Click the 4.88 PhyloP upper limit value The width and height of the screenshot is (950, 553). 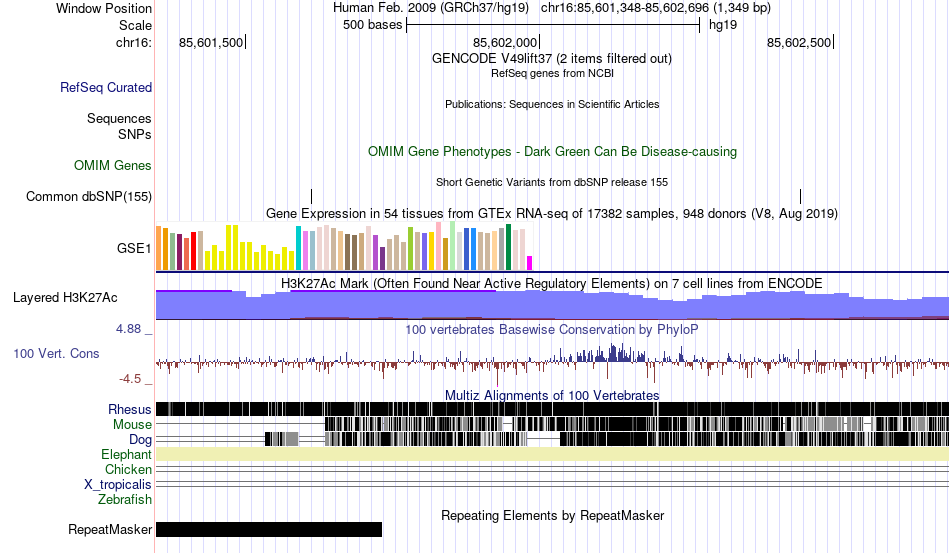click(128, 329)
